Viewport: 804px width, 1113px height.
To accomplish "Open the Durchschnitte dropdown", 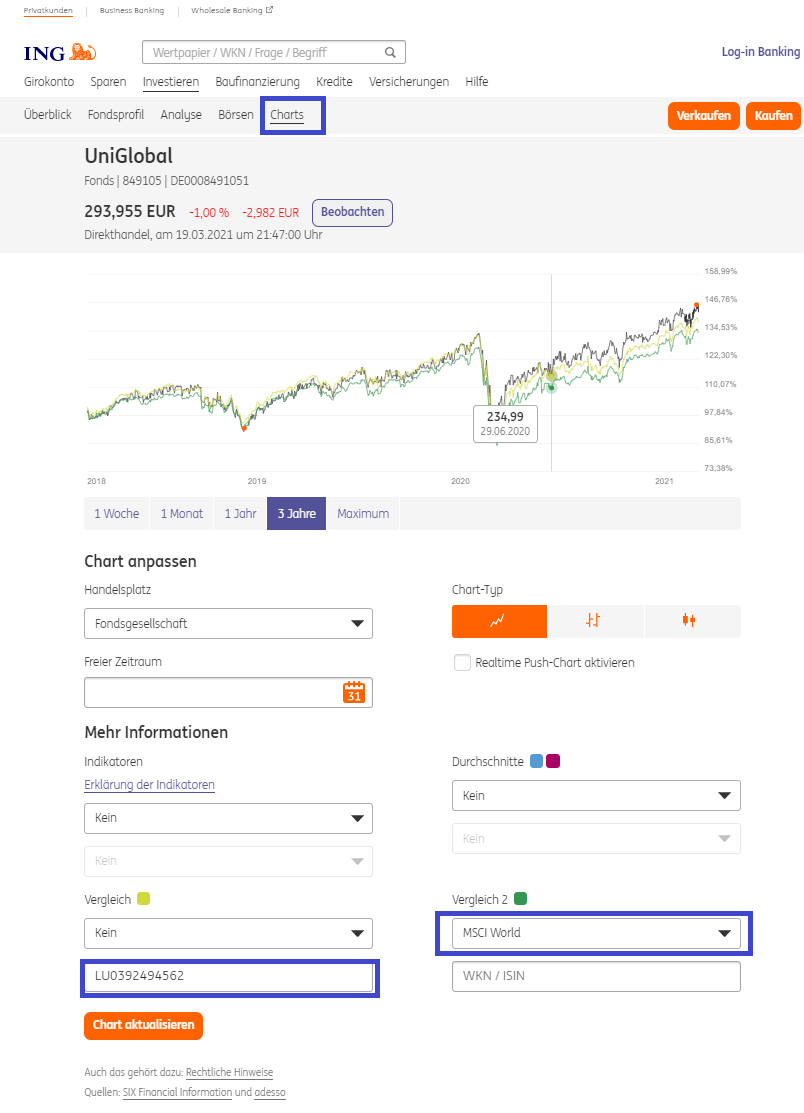I will pyautogui.click(x=596, y=796).
